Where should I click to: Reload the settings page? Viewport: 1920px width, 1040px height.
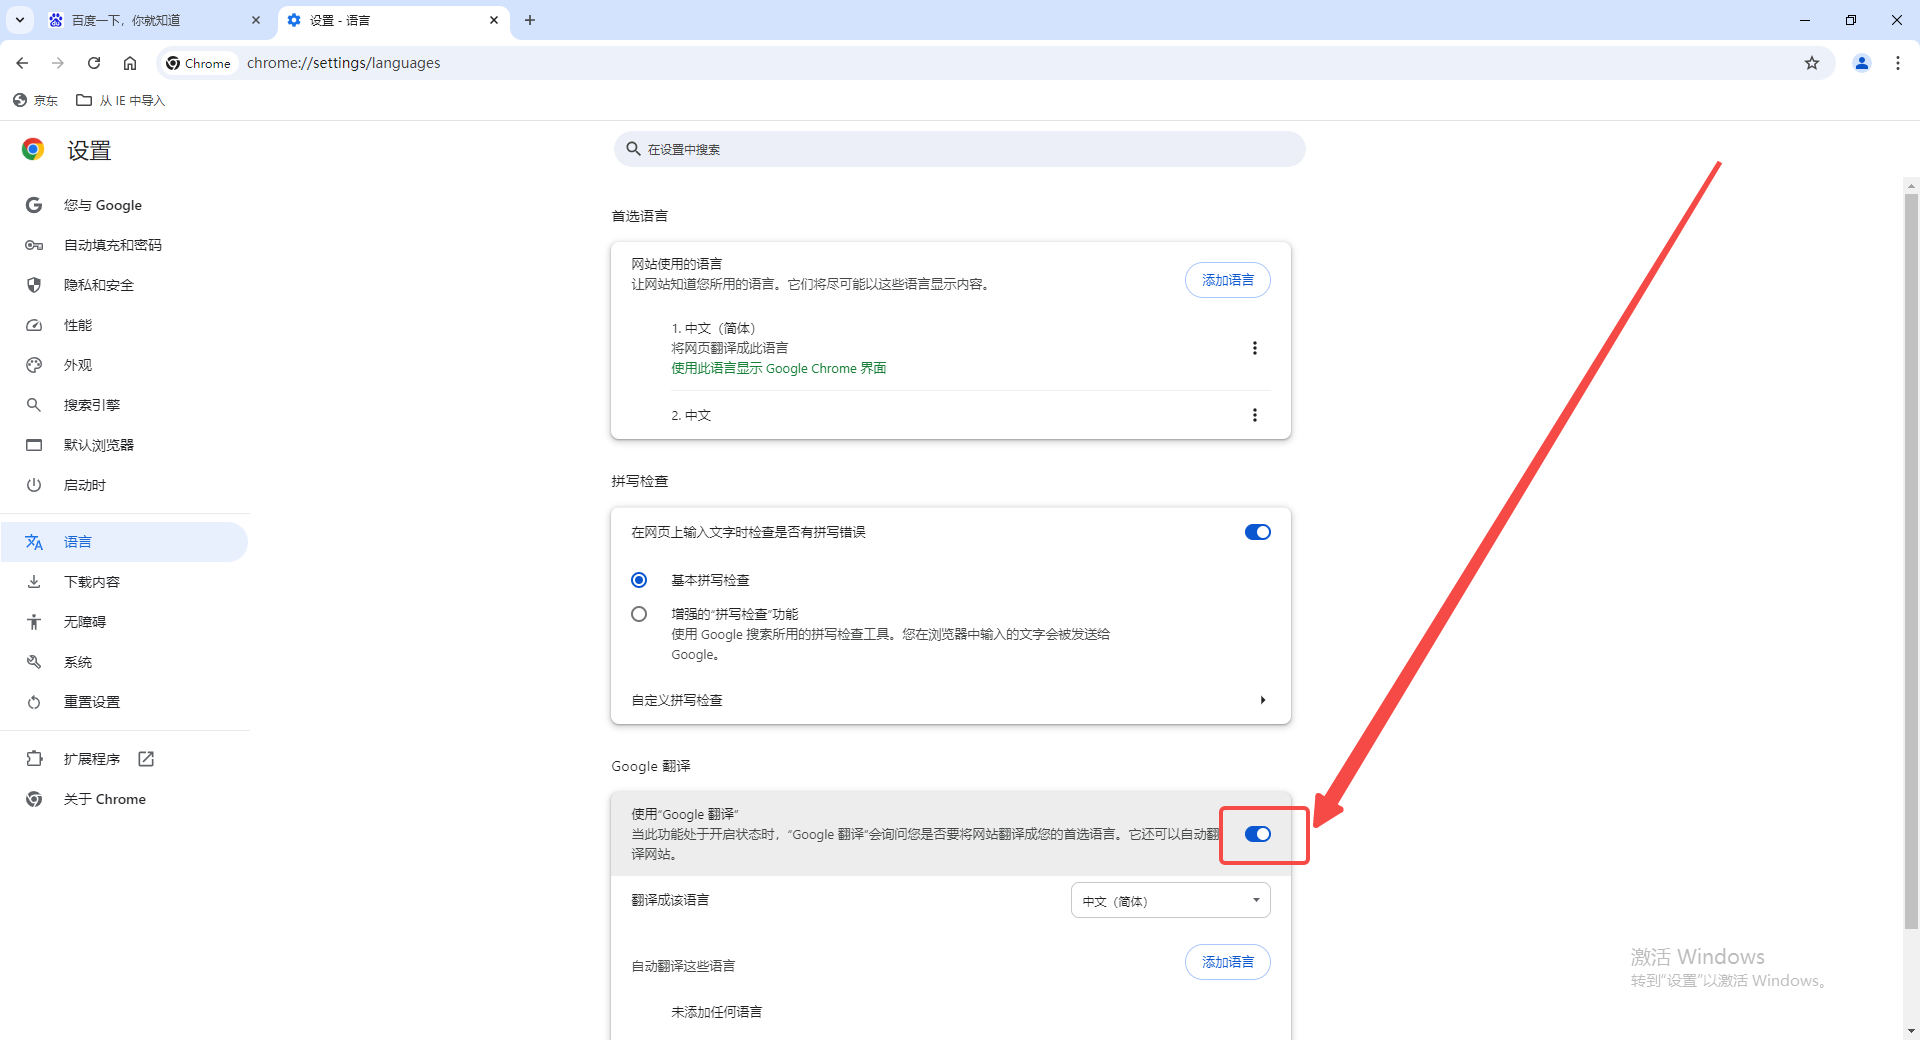(x=94, y=63)
